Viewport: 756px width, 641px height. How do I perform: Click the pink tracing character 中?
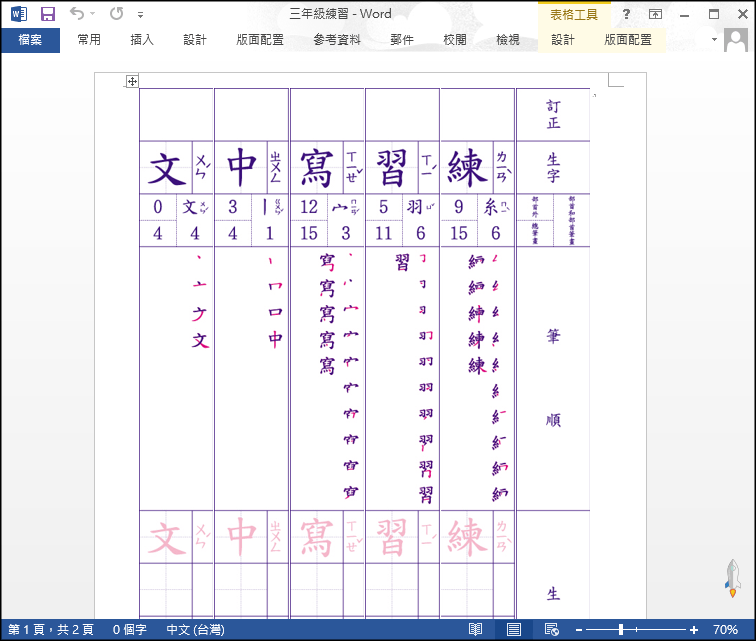coord(242,537)
